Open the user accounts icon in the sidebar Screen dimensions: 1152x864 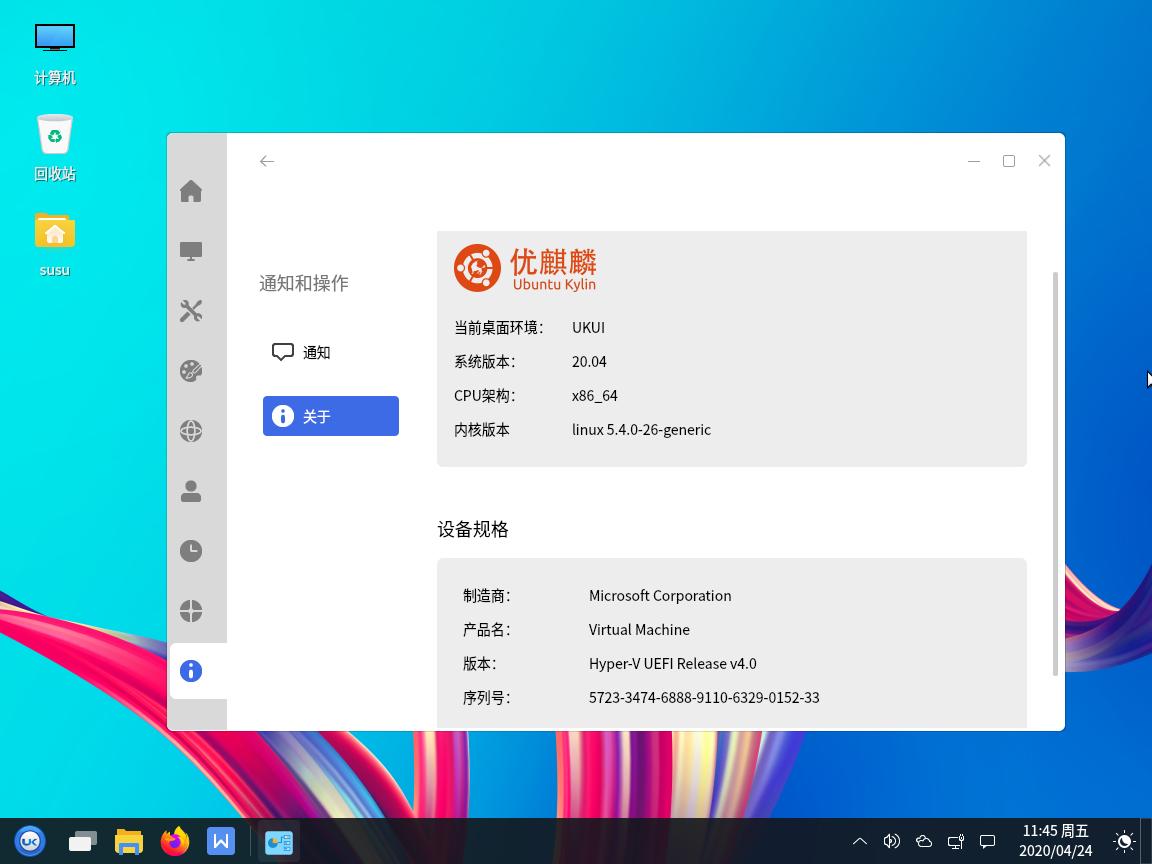191,491
